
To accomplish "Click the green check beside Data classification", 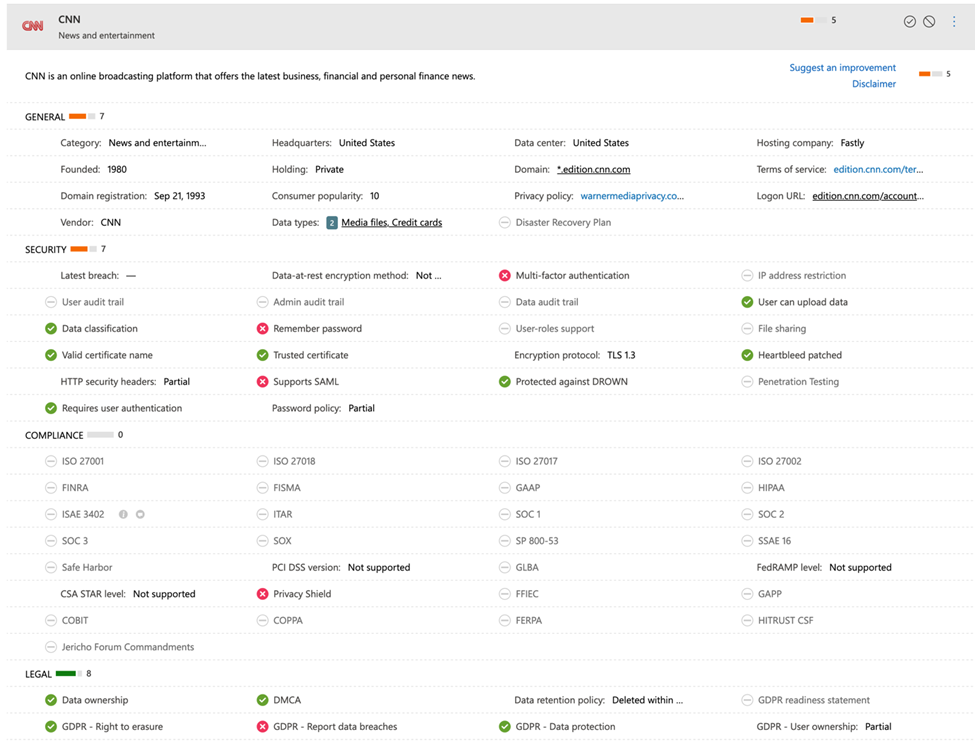I will (x=51, y=328).
